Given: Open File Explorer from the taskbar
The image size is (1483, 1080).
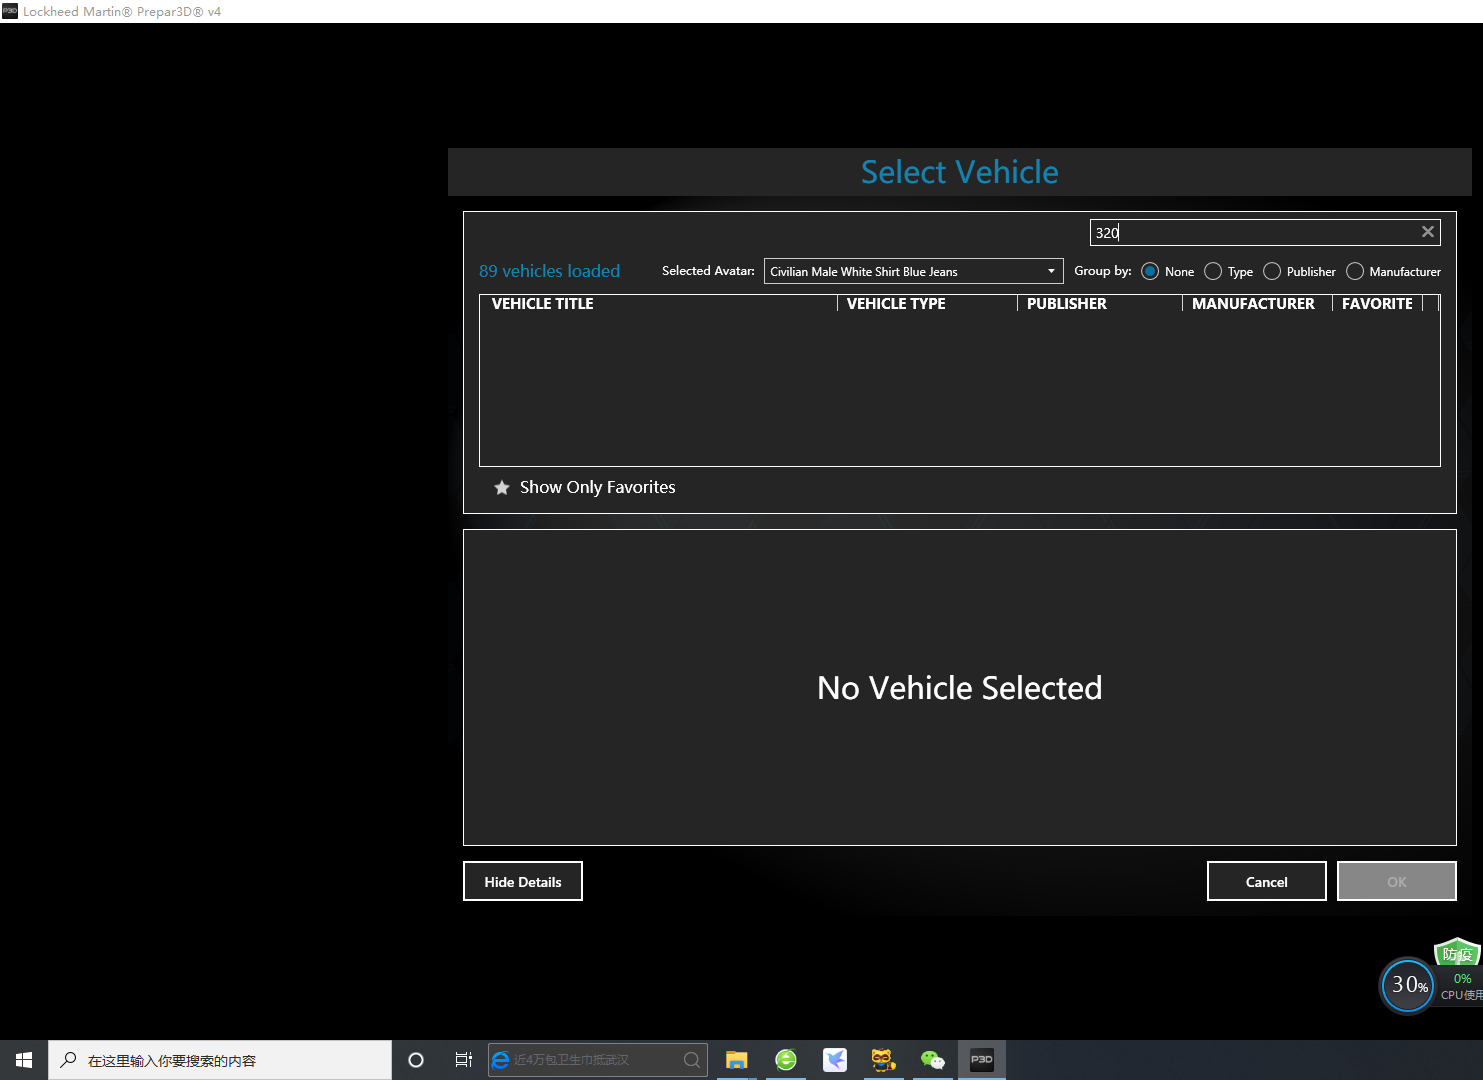Looking at the screenshot, I should [x=737, y=1060].
